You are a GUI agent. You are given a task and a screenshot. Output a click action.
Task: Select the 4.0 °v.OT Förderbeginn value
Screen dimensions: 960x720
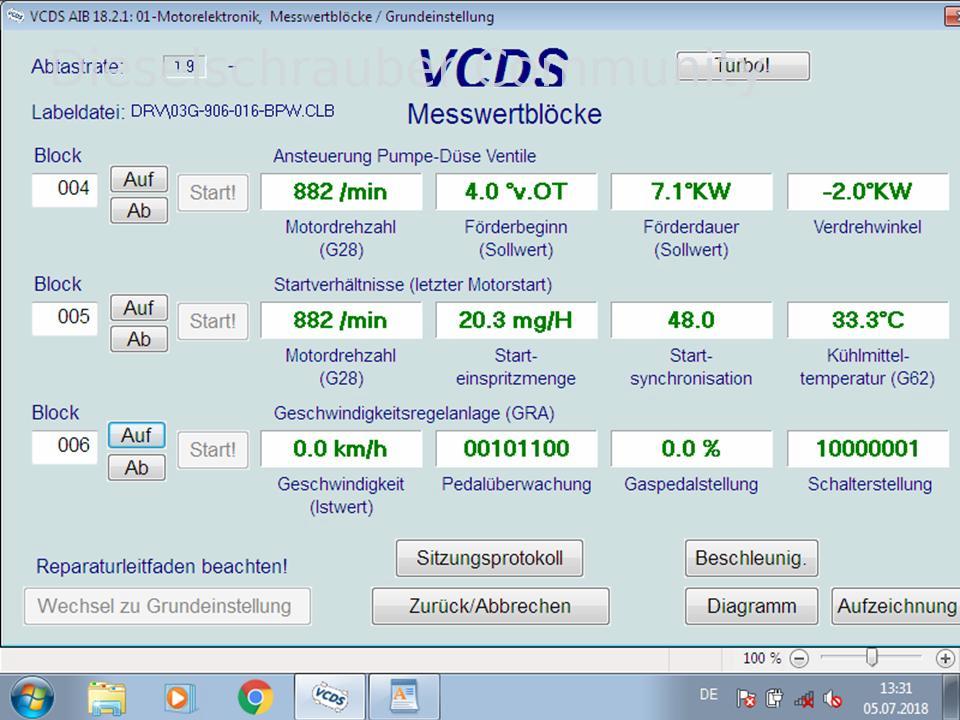516,192
